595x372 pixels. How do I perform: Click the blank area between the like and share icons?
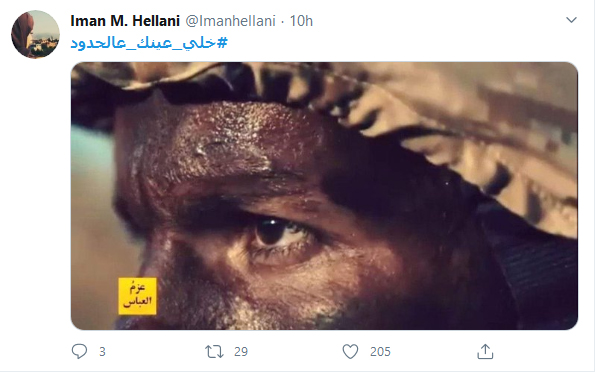(434, 352)
